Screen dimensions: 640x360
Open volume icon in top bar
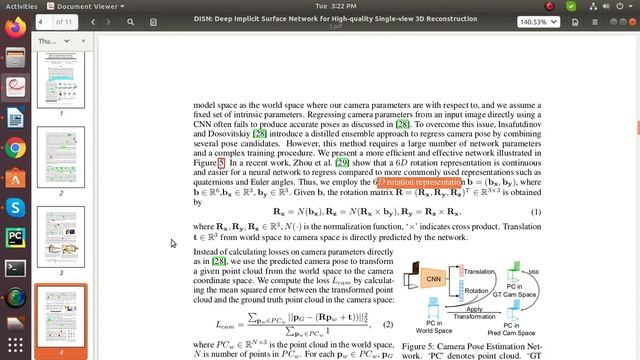pos(606,6)
